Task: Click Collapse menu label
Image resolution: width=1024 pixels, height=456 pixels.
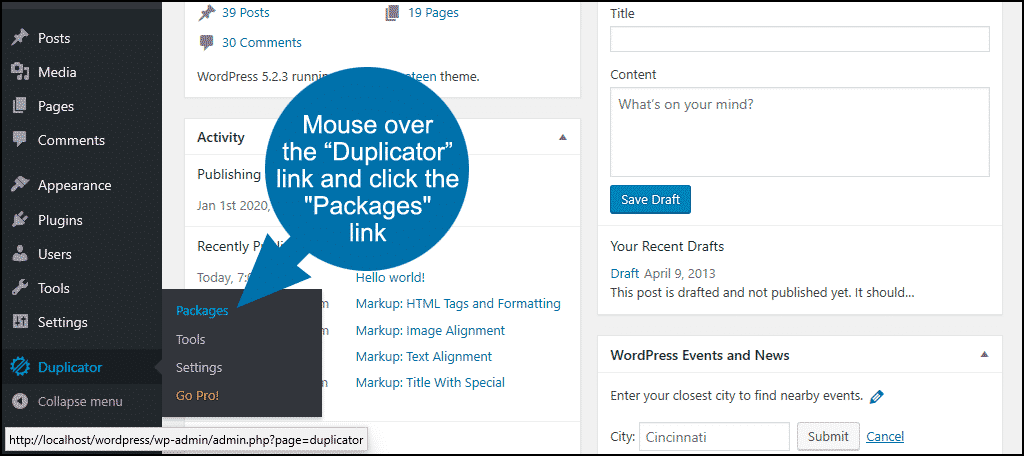Action: 80,401
